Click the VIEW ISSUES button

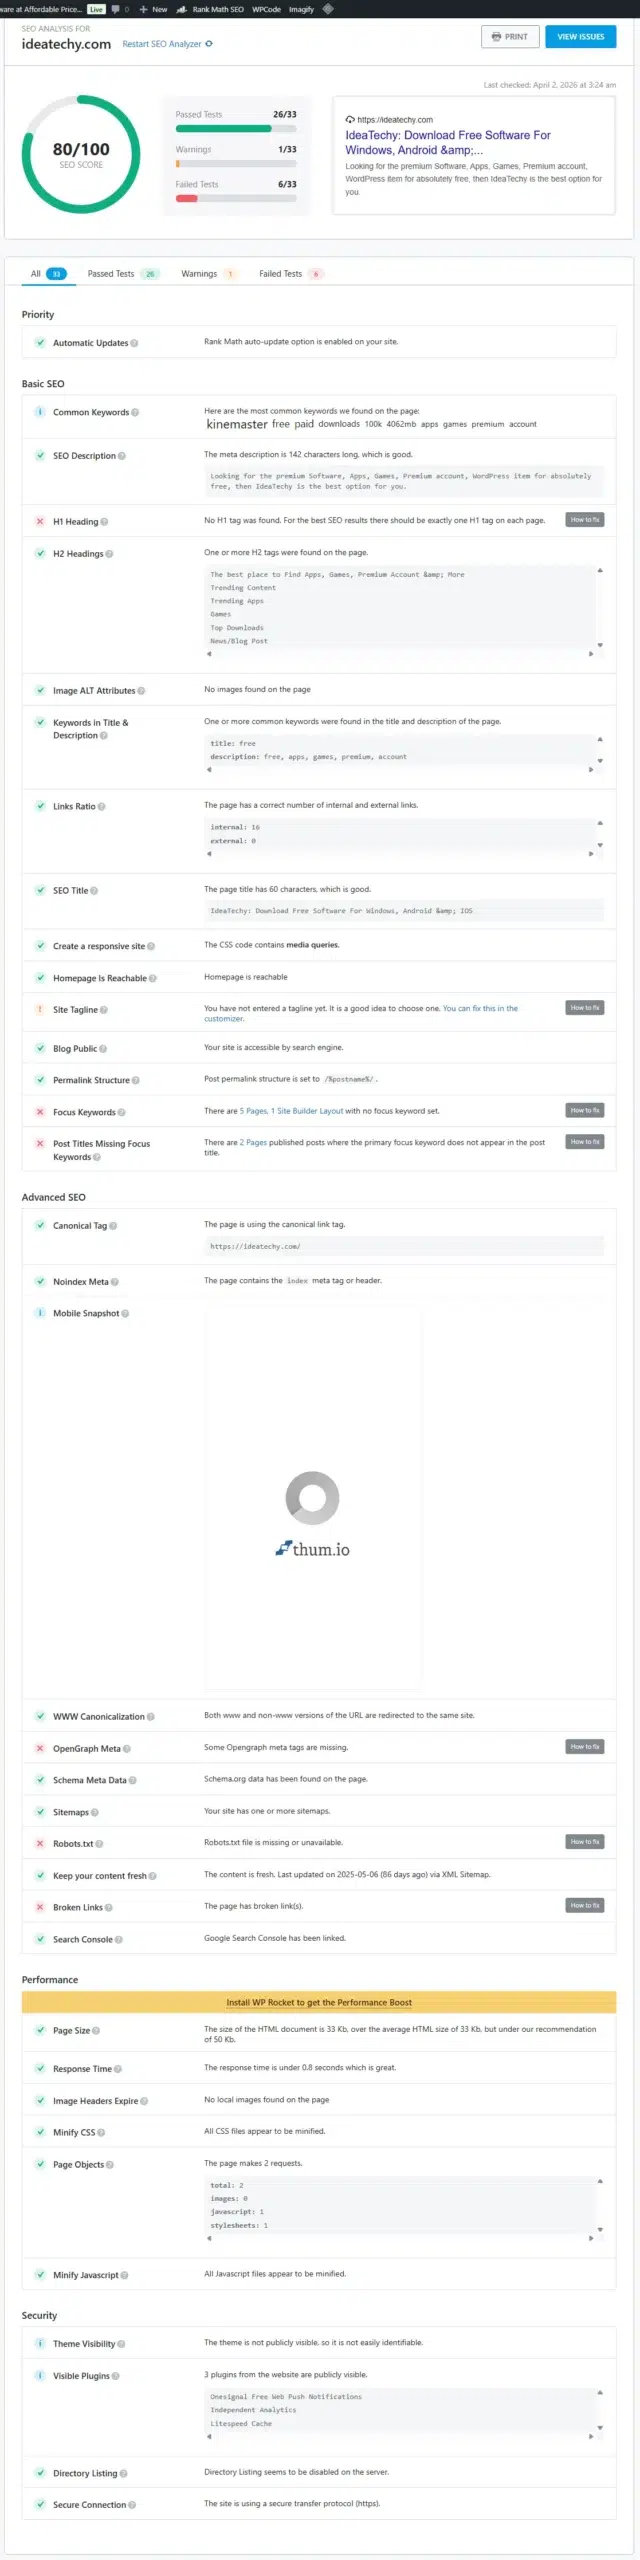[x=580, y=36]
